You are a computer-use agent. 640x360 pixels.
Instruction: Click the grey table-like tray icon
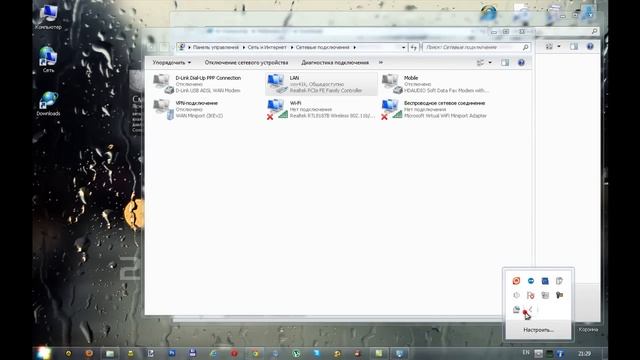[545, 295]
